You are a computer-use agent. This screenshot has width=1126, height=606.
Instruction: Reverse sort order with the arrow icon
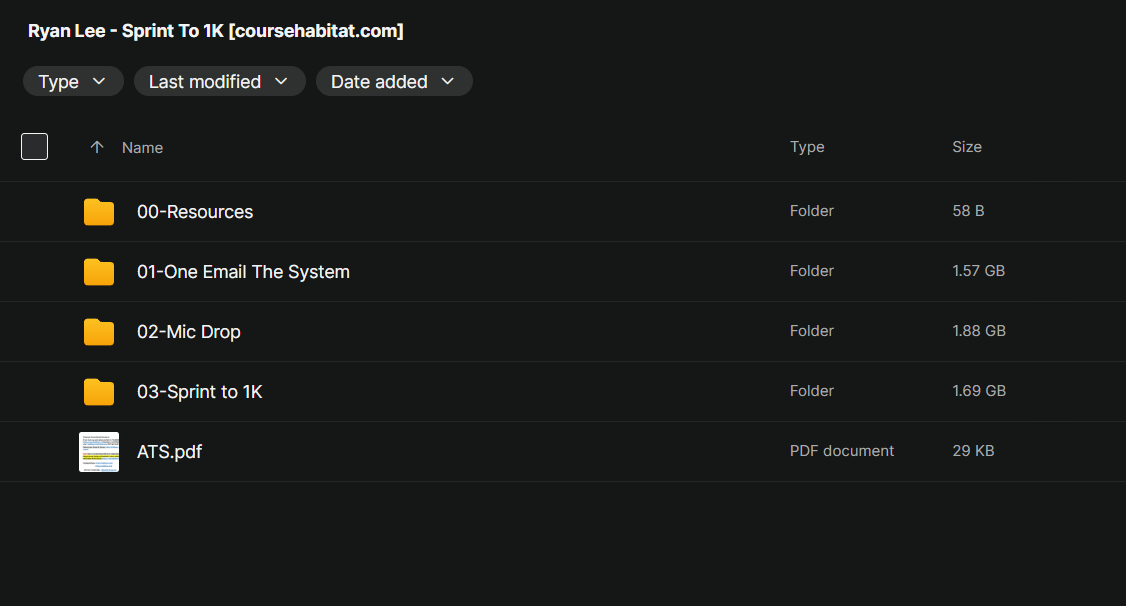[x=97, y=147]
